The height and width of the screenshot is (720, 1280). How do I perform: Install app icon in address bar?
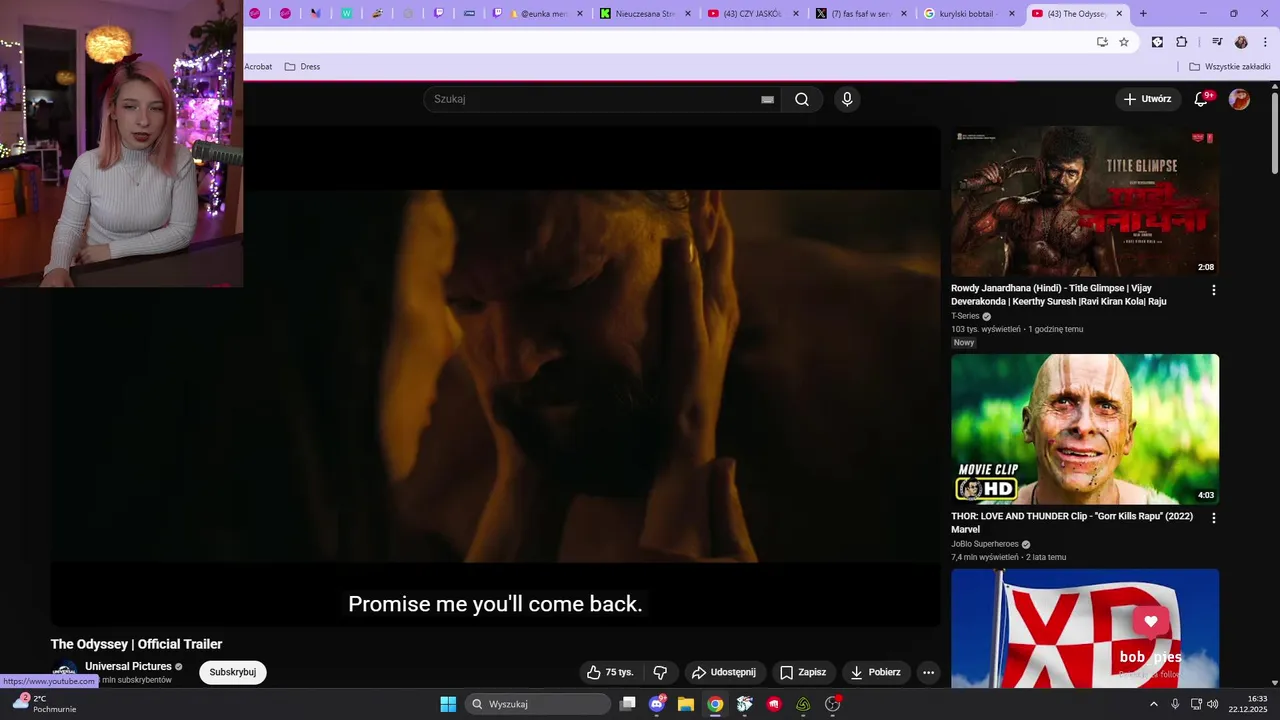(1102, 42)
